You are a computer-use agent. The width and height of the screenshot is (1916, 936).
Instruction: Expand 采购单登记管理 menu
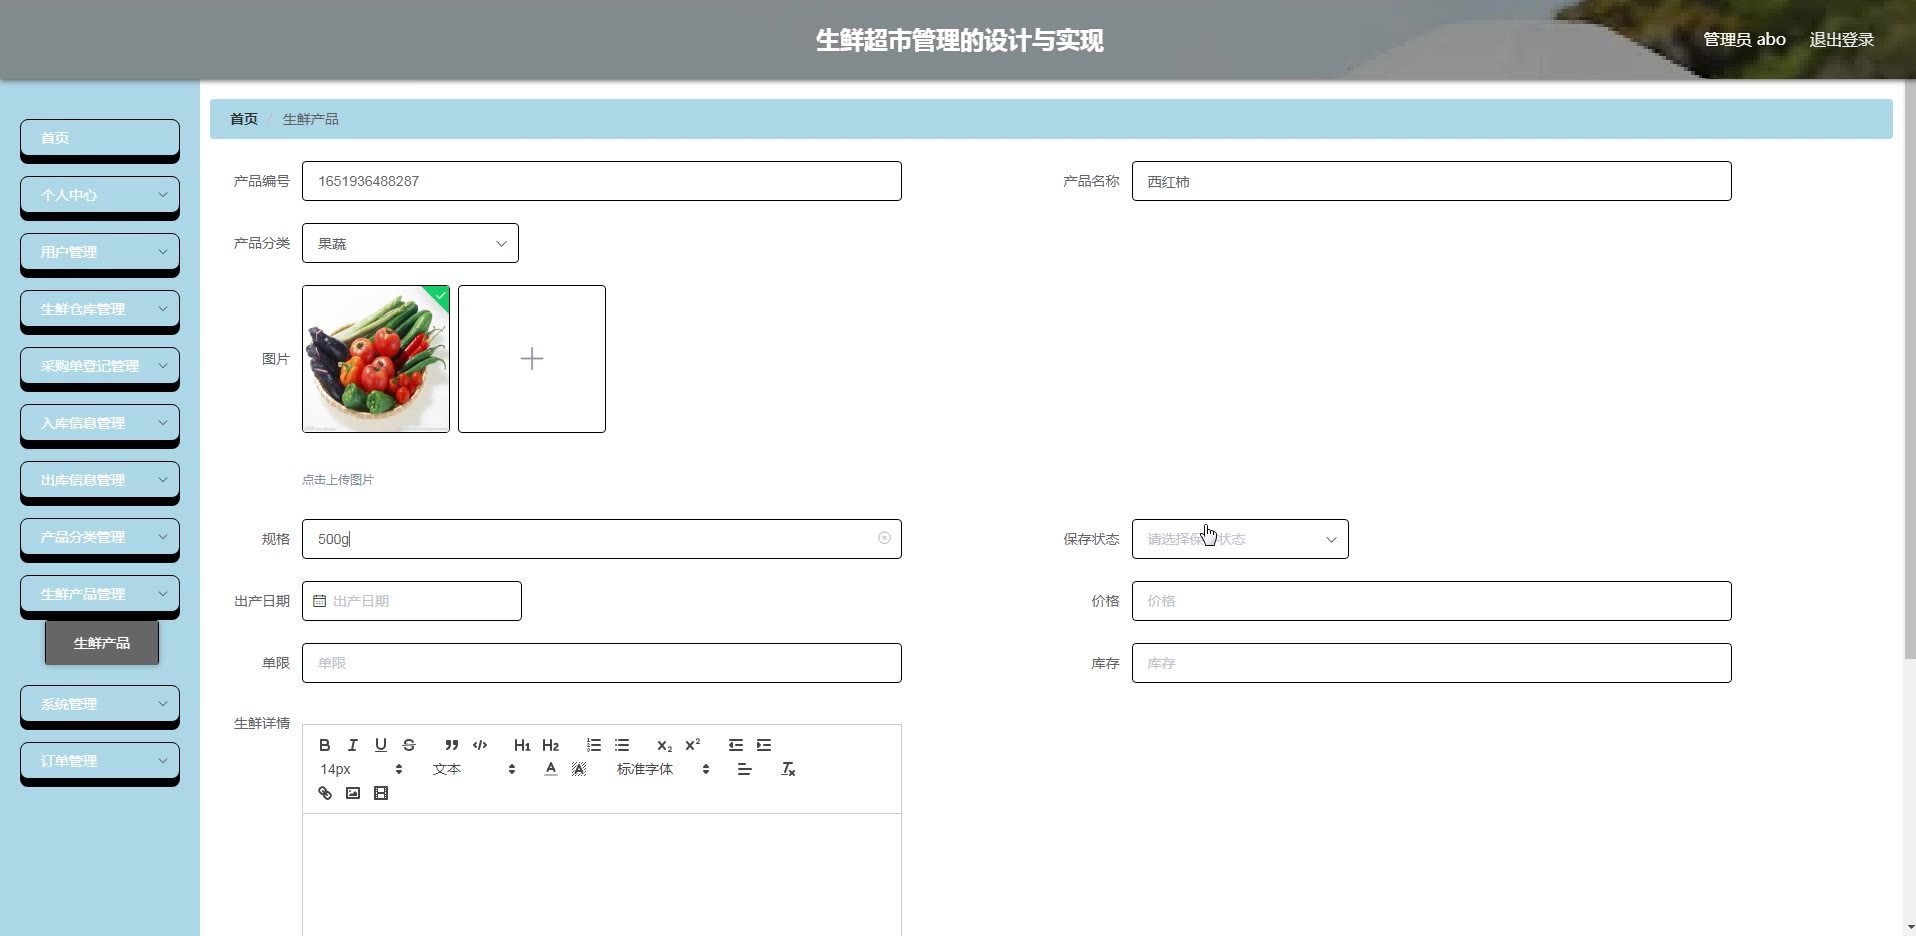100,366
